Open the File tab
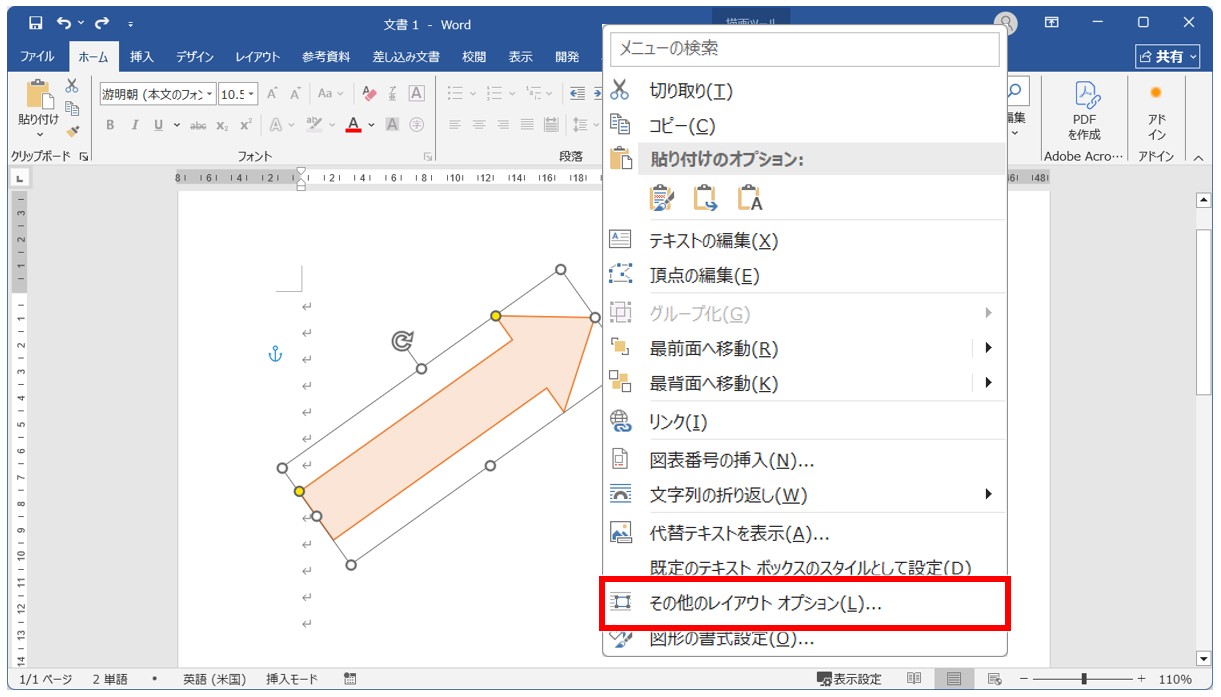This screenshot has width=1221, height=697. [37, 57]
